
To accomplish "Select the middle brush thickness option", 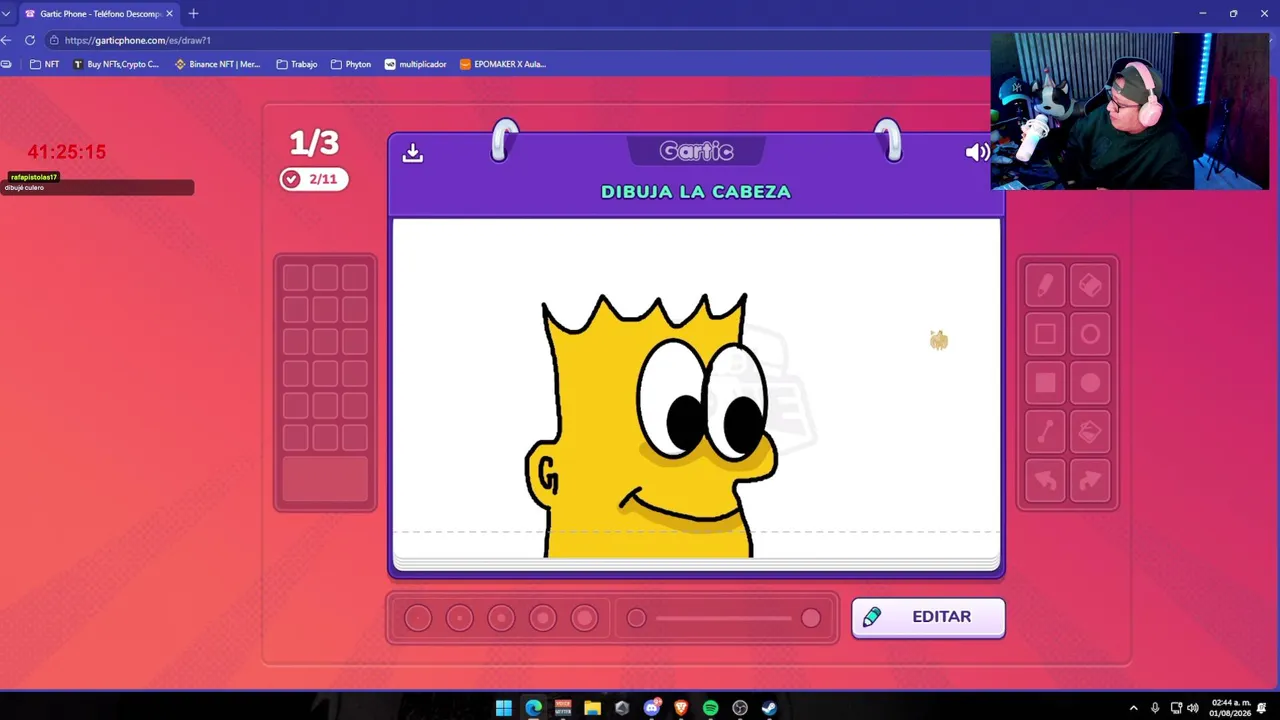I will 501,618.
